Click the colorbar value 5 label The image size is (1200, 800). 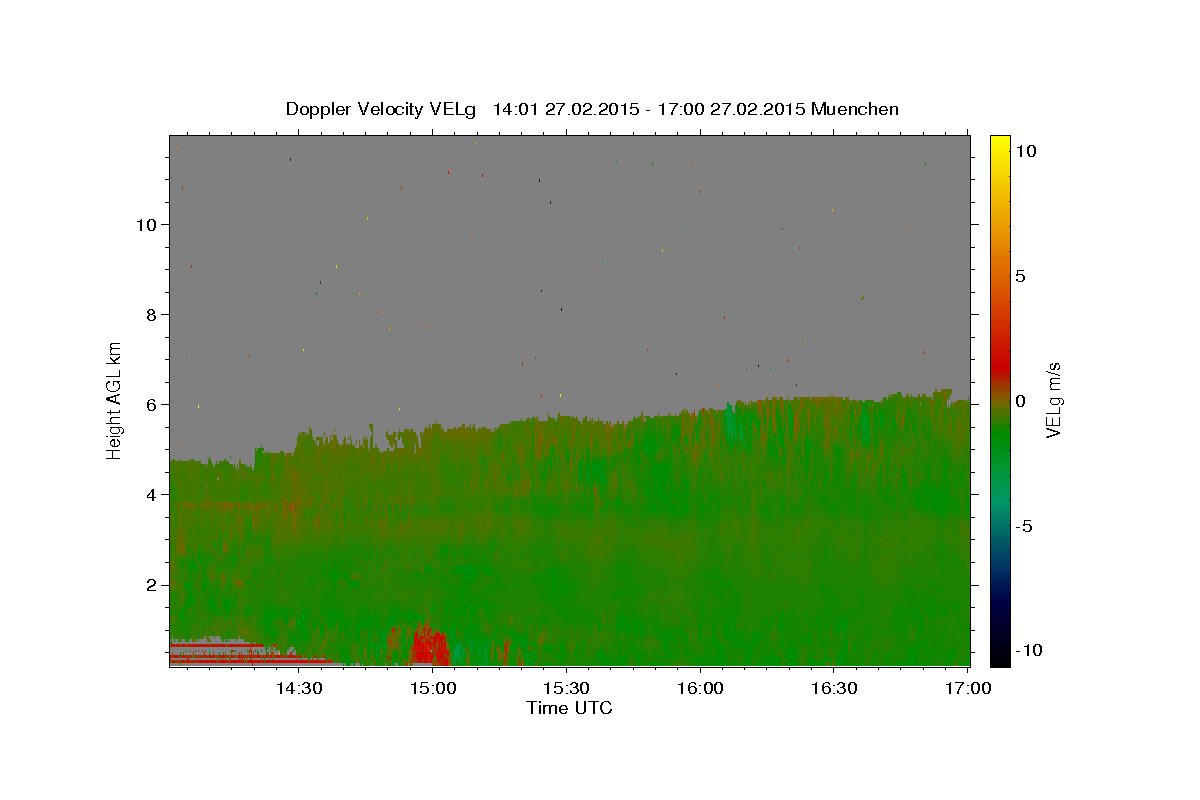point(1020,276)
